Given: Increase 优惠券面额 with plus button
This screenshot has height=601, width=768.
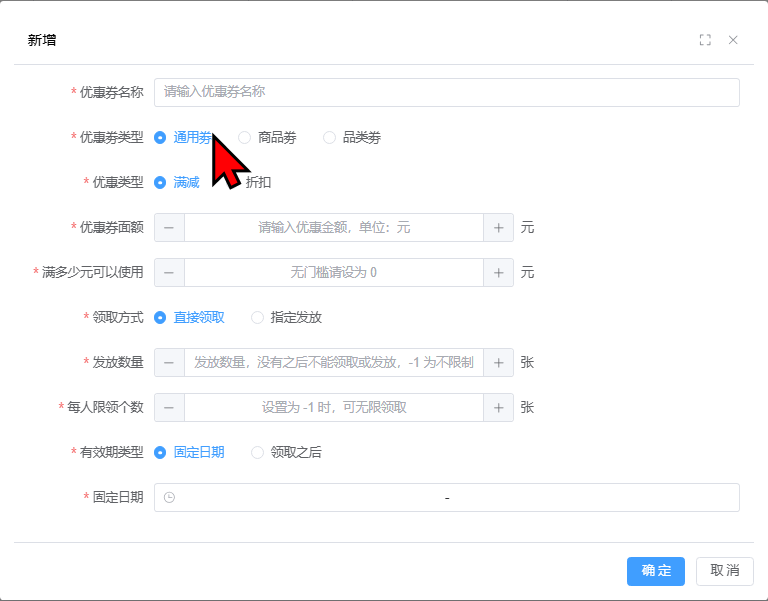Looking at the screenshot, I should click(498, 228).
